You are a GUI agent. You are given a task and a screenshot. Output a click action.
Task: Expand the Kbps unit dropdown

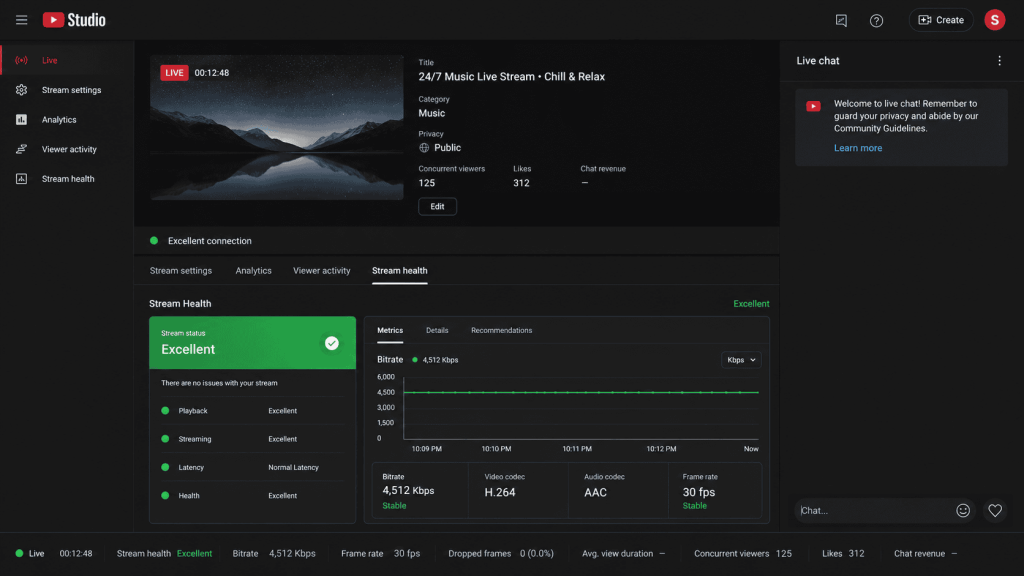741,360
